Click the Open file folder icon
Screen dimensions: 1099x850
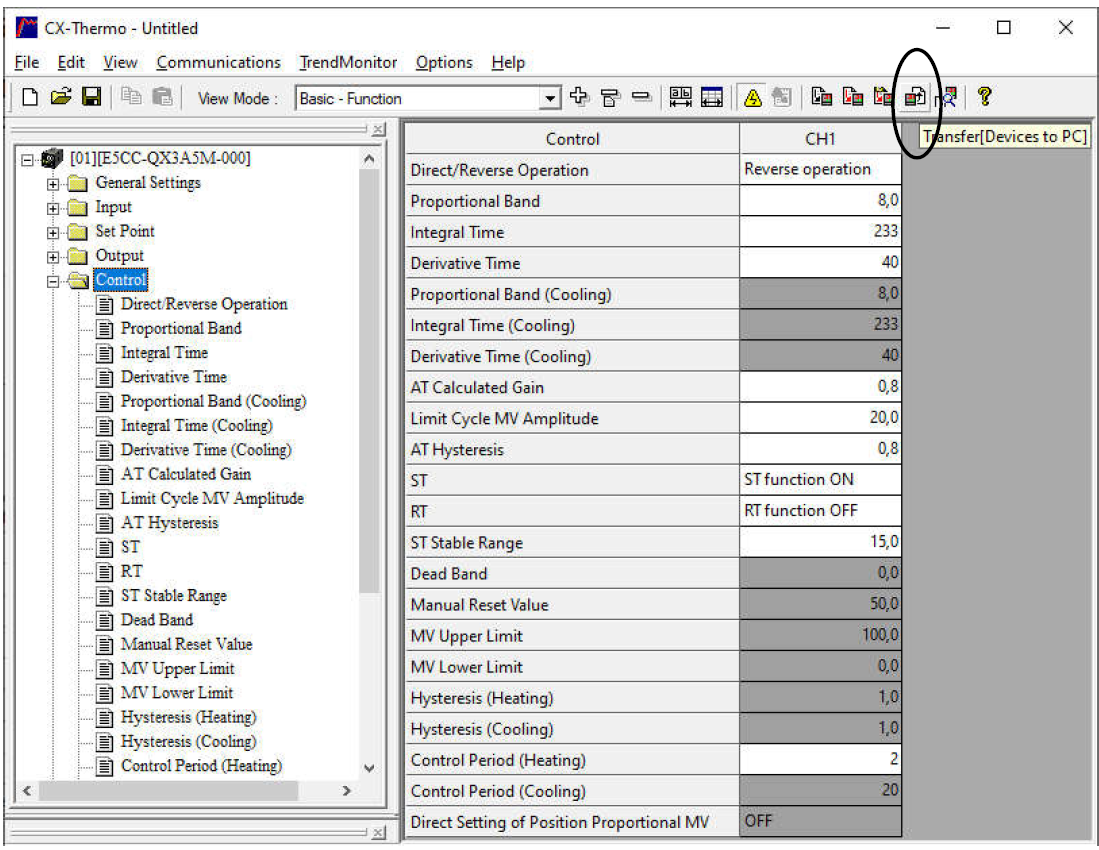(61, 97)
